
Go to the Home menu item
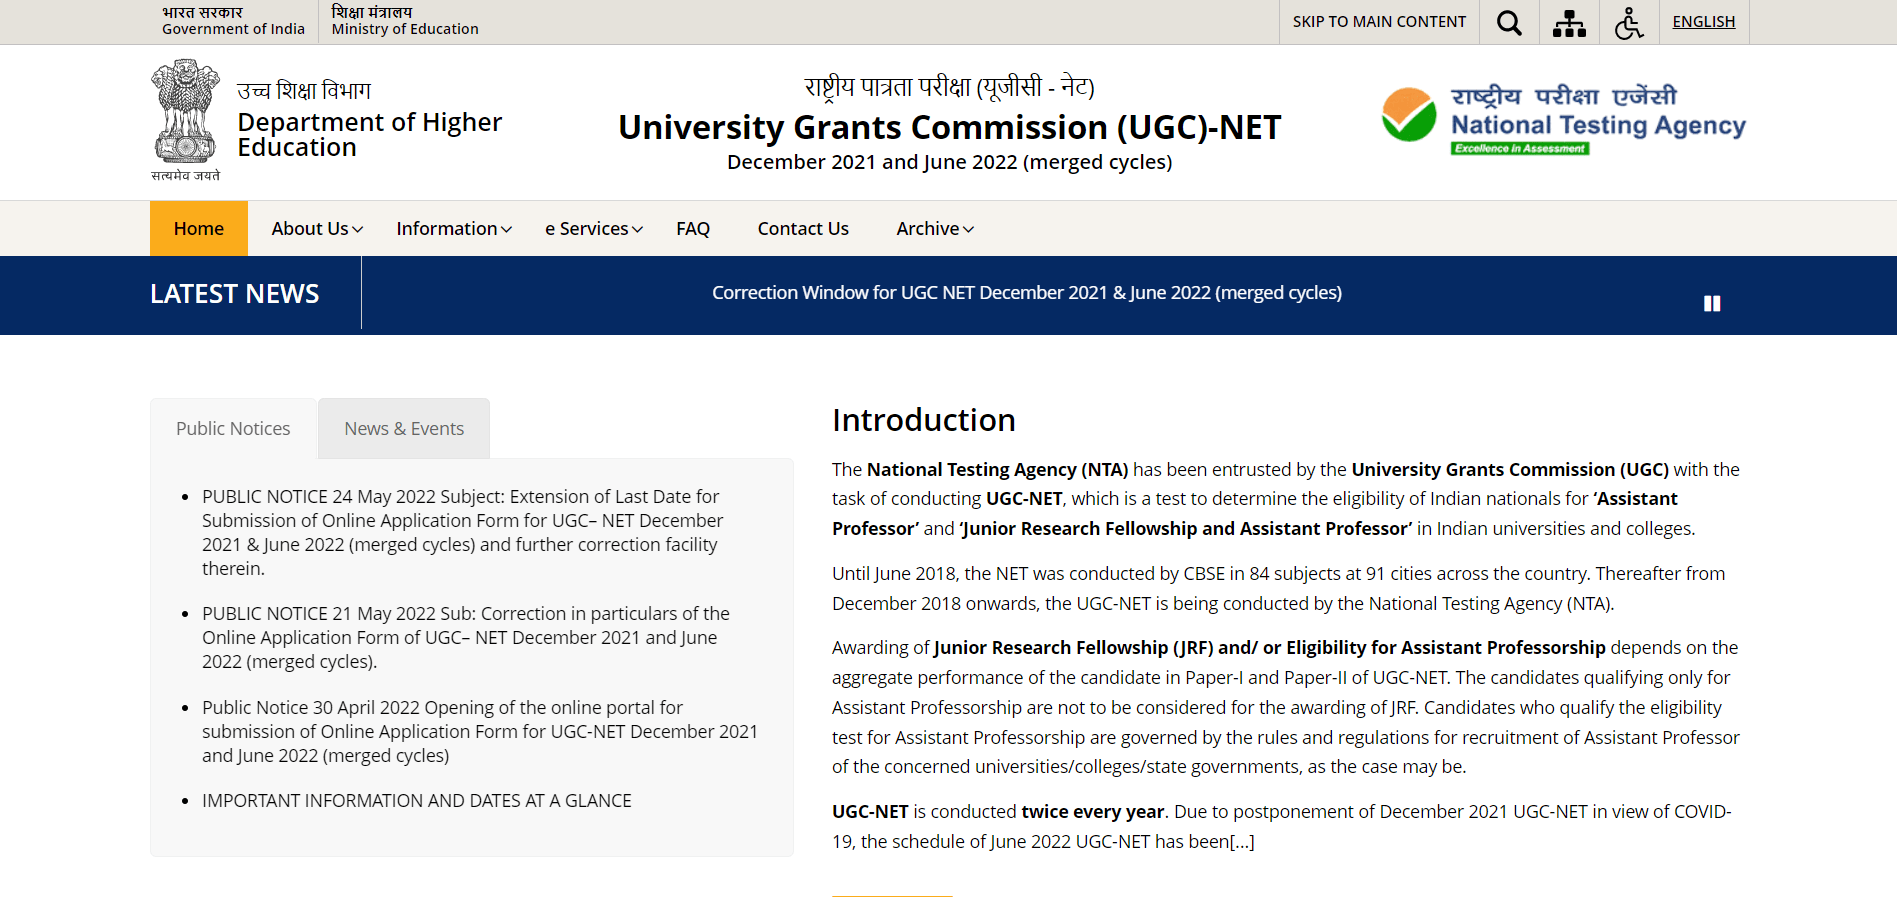[199, 229]
